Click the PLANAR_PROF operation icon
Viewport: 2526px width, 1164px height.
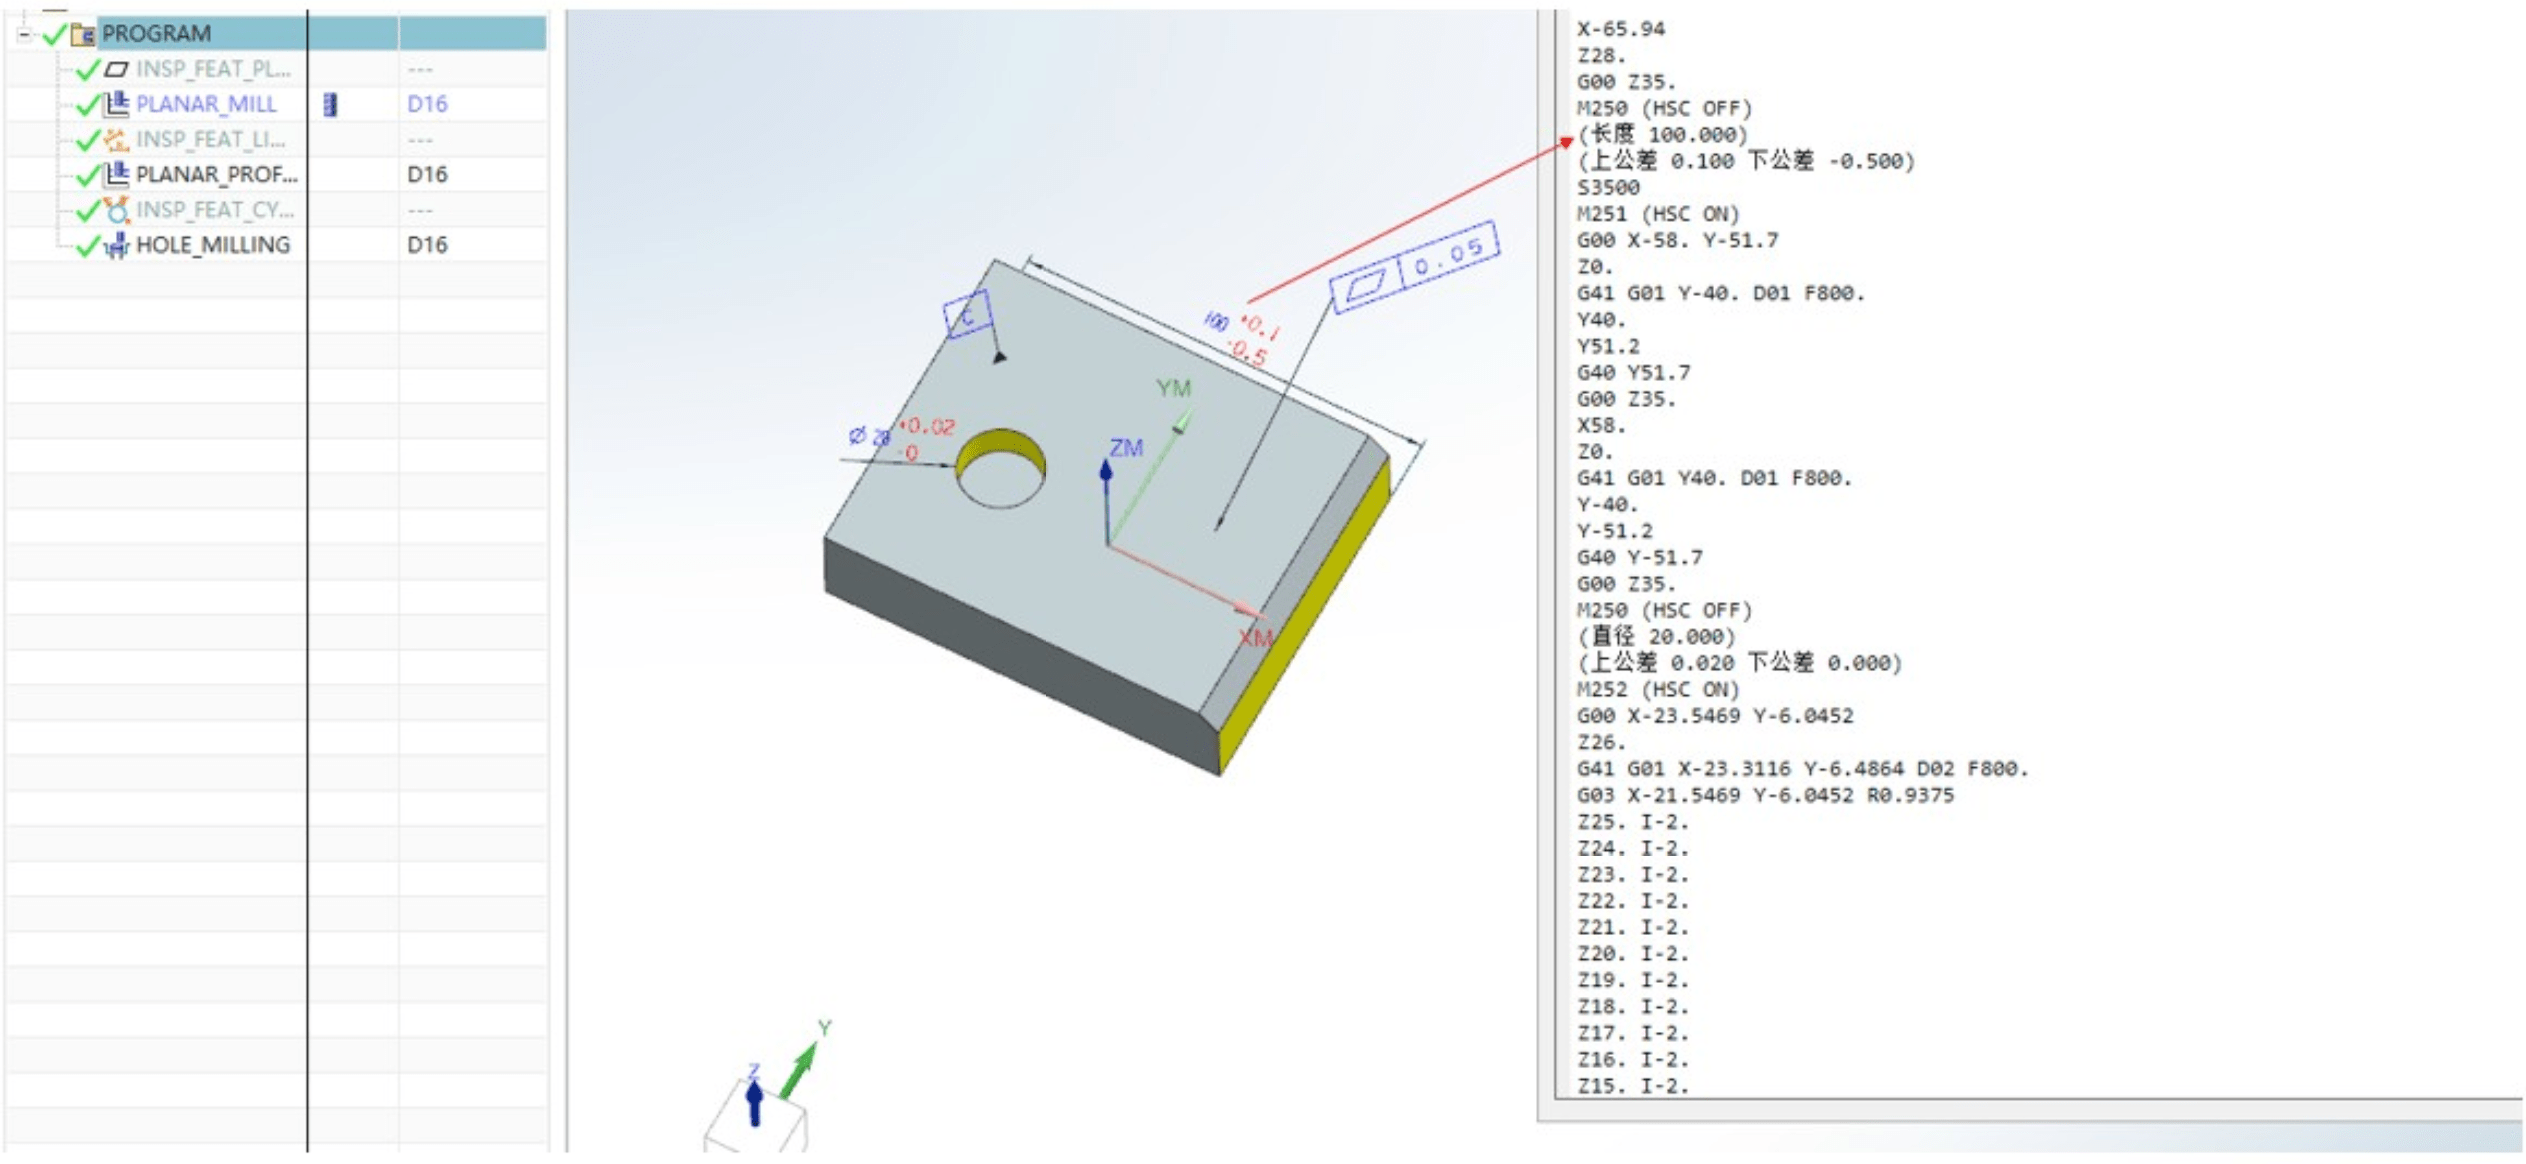[x=117, y=174]
